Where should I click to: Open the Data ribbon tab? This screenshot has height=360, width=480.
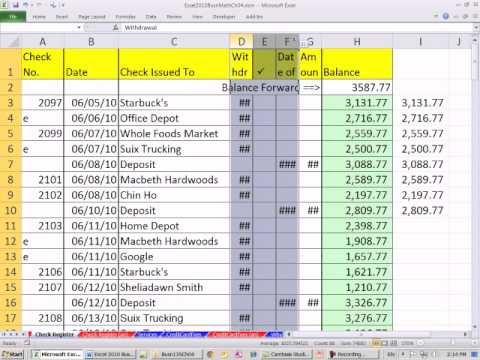[x=151, y=17]
